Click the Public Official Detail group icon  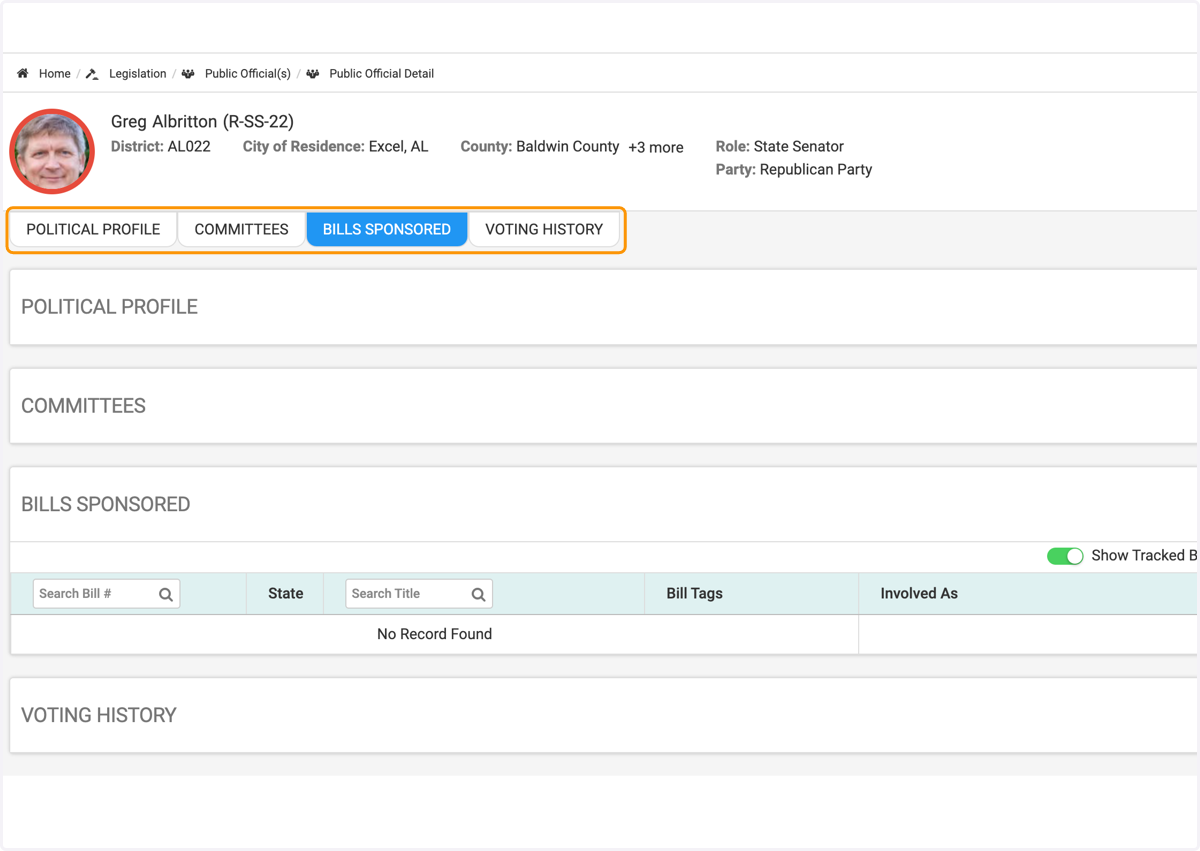tap(313, 74)
